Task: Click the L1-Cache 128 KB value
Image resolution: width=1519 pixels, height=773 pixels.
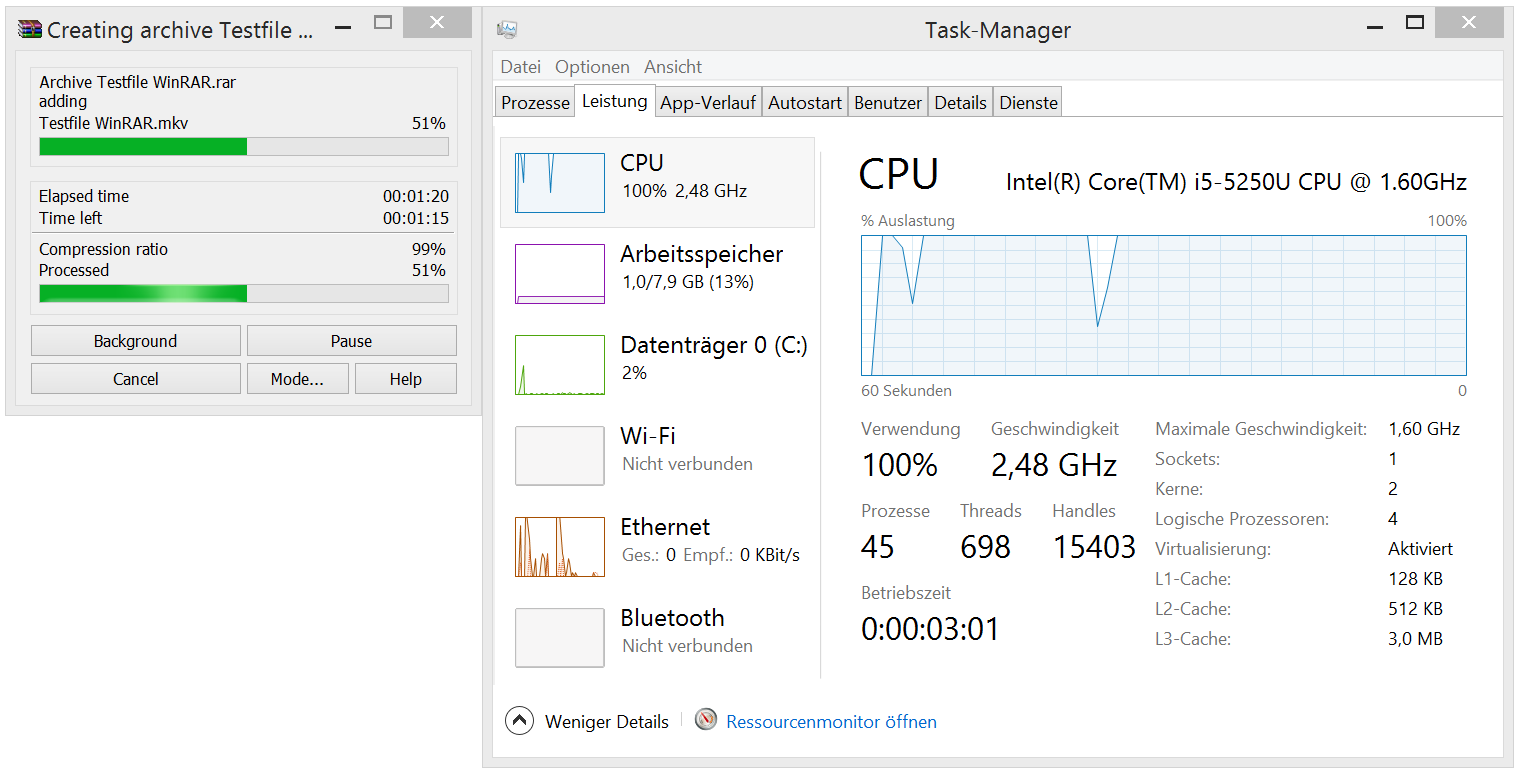Action: pyautogui.click(x=1415, y=579)
